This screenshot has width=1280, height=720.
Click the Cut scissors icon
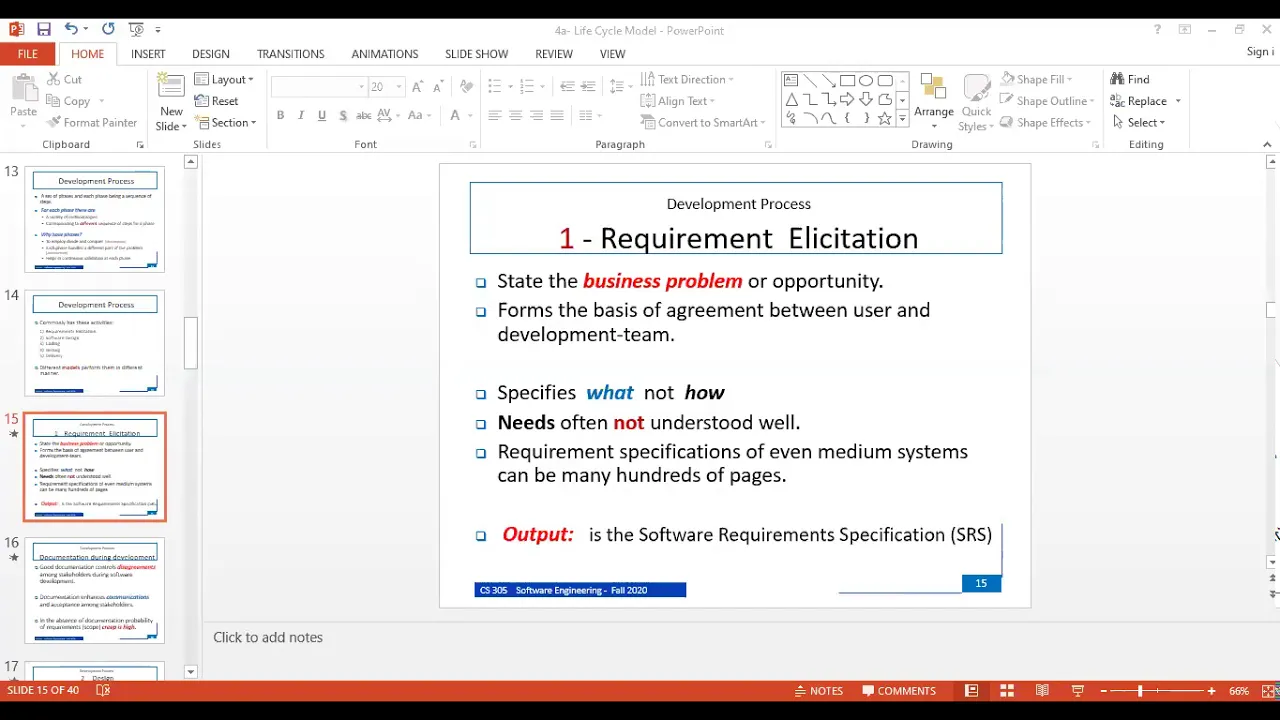tap(53, 79)
